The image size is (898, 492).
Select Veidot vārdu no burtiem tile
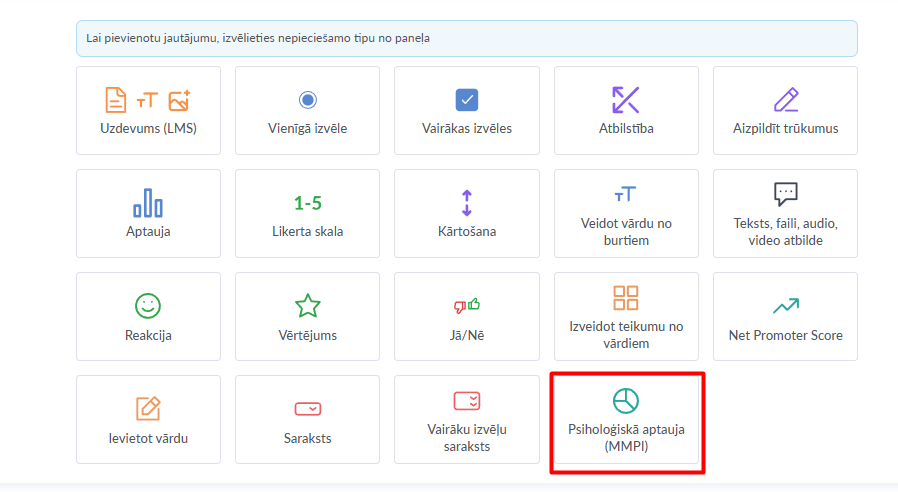626,214
